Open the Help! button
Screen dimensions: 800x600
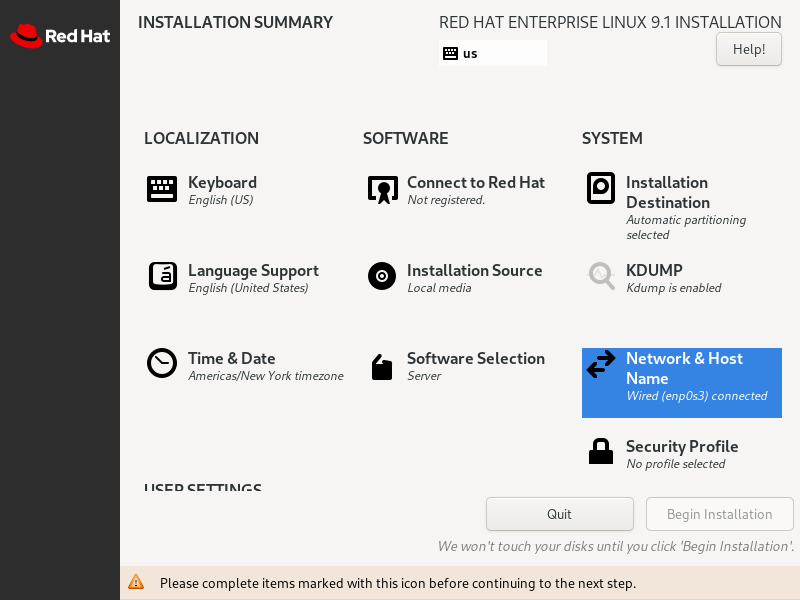coord(748,49)
